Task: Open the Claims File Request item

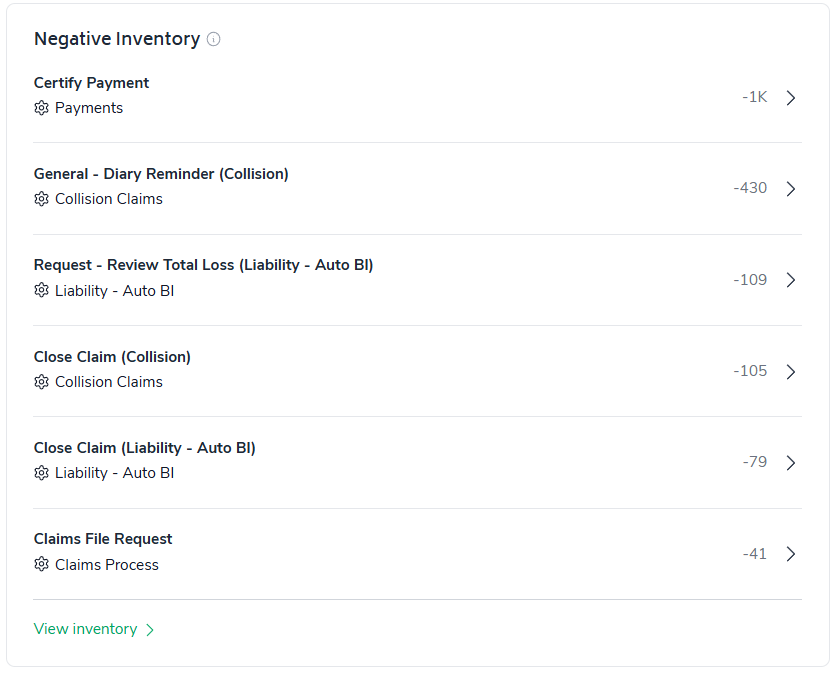Action: click(103, 539)
